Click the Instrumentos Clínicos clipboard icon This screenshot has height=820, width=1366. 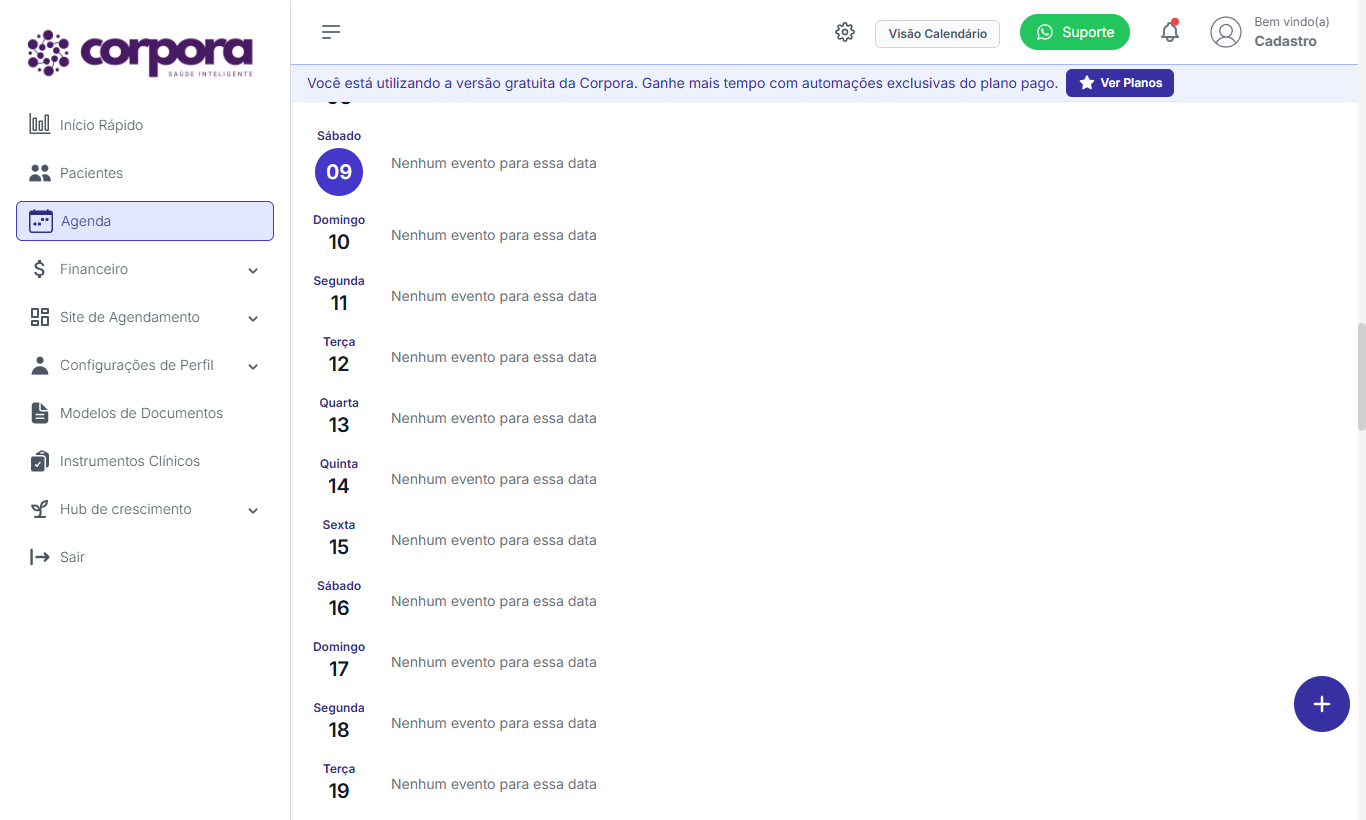[40, 461]
